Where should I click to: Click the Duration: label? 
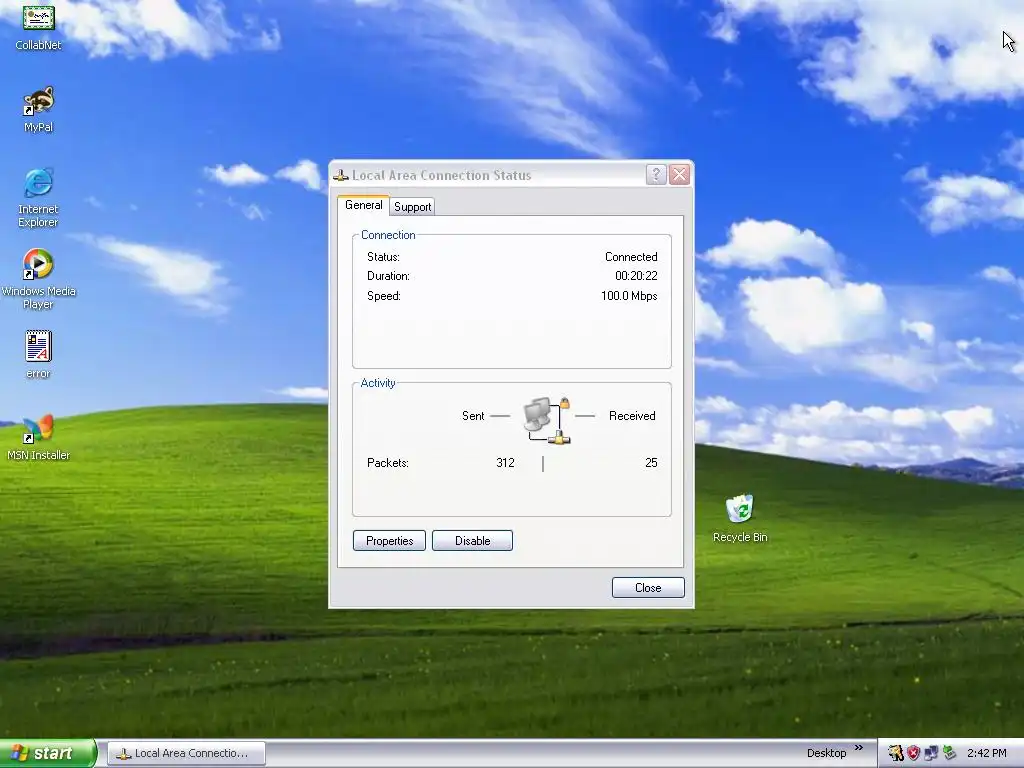pyautogui.click(x=389, y=276)
